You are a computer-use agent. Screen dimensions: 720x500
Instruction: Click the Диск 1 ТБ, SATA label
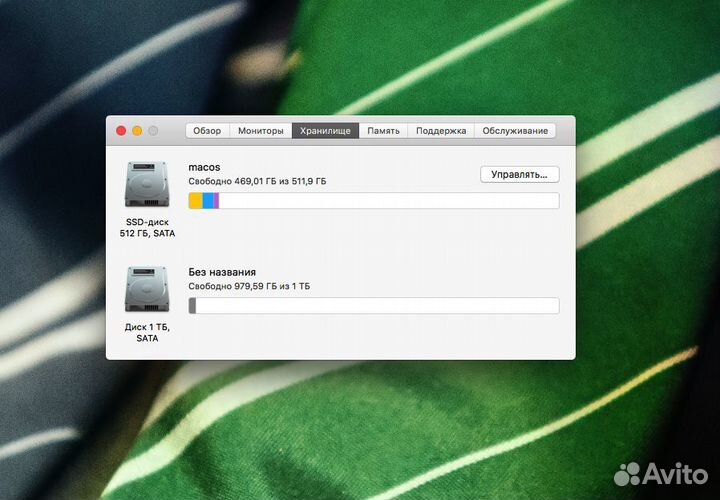coord(147,332)
